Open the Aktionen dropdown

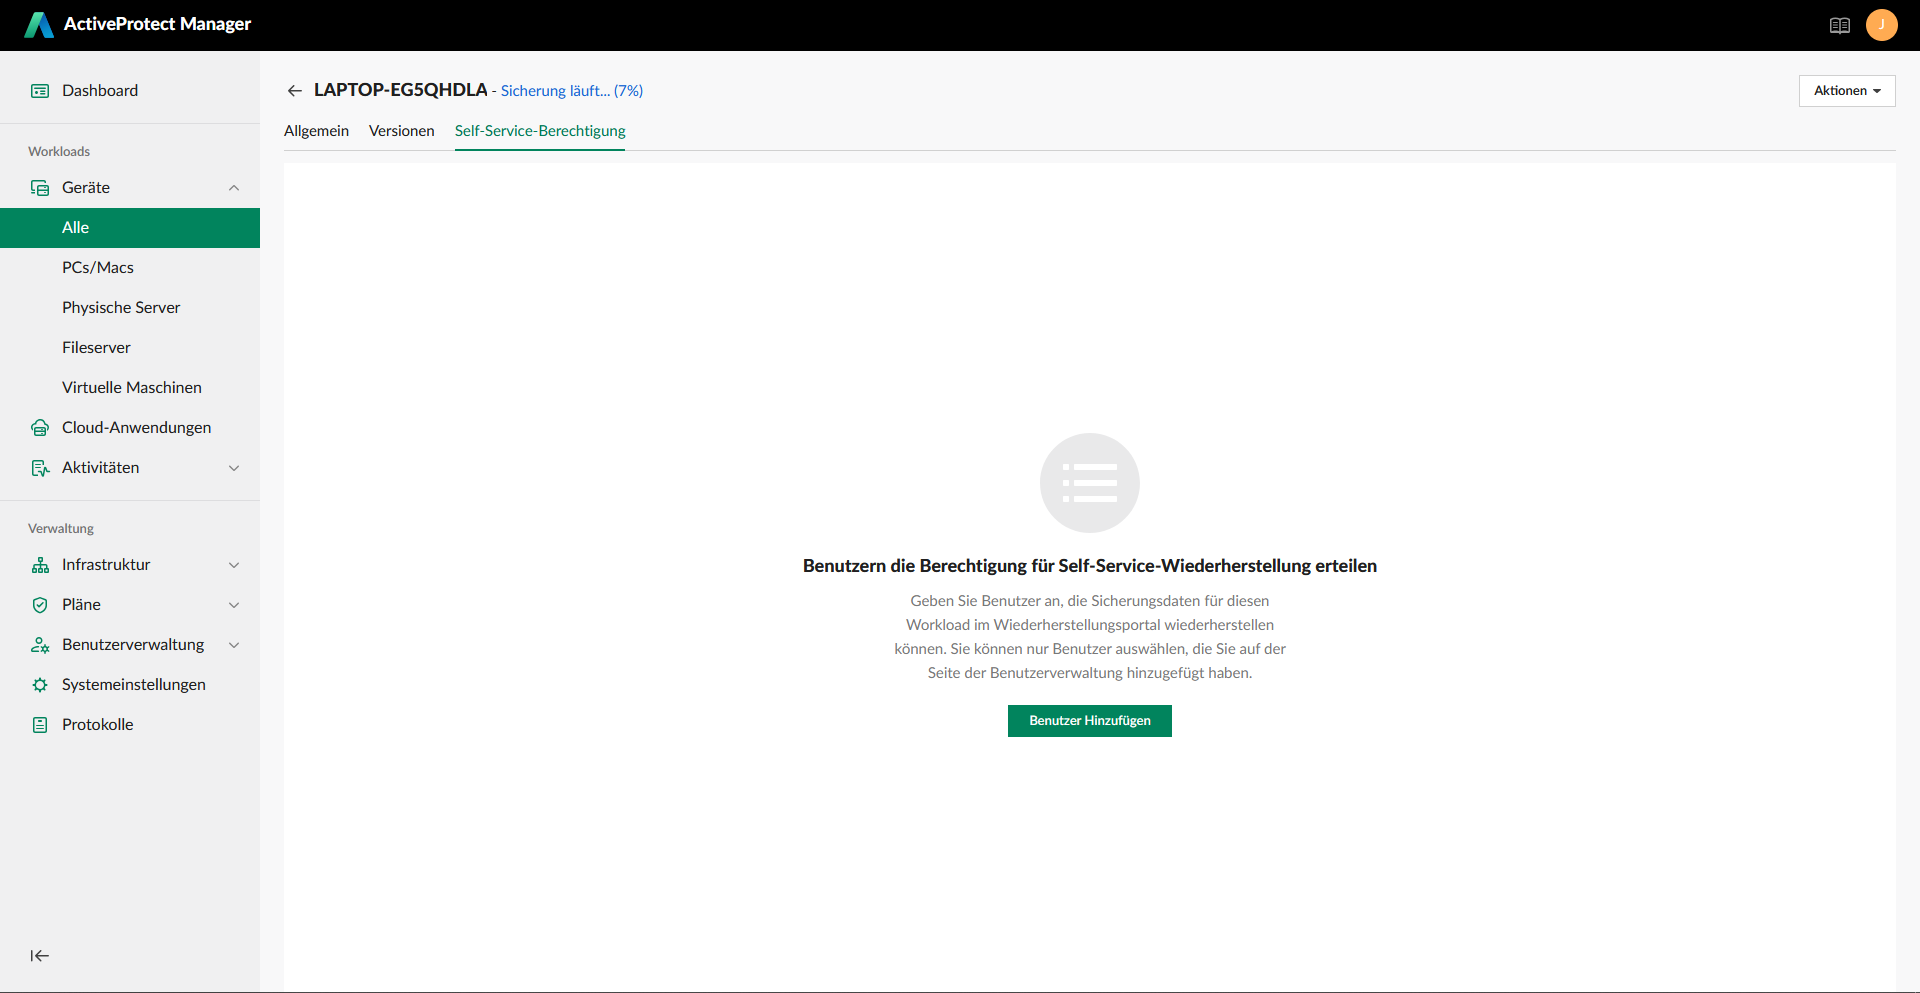(1846, 91)
